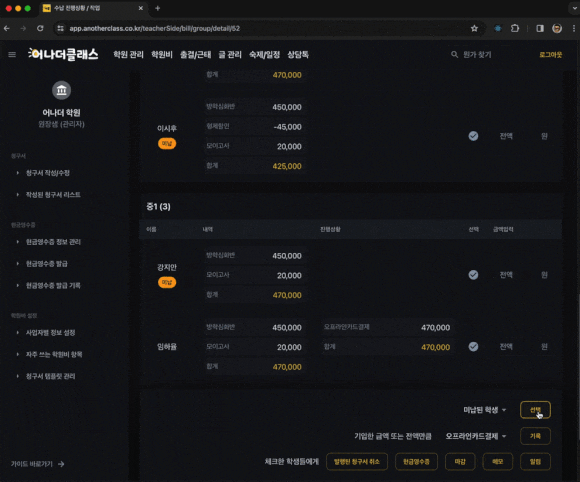This screenshot has height=482, width=580.
Task: Click the 기록 button
Action: (535, 436)
